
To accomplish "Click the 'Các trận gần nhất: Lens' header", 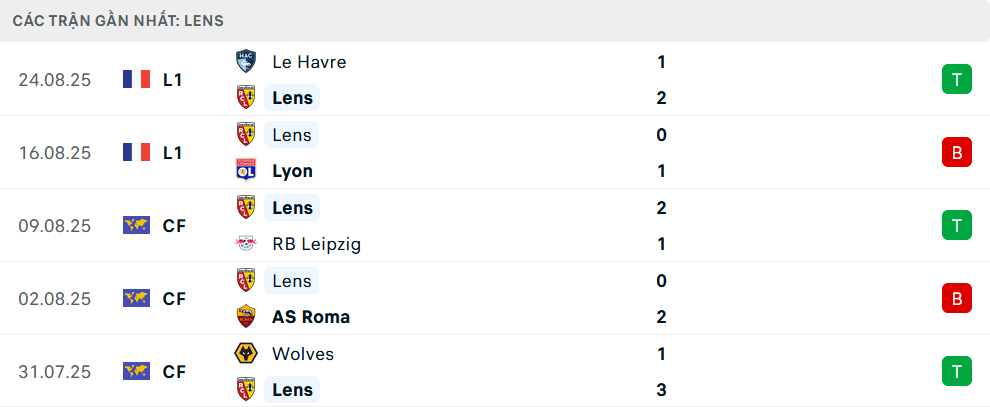I will point(118,20).
